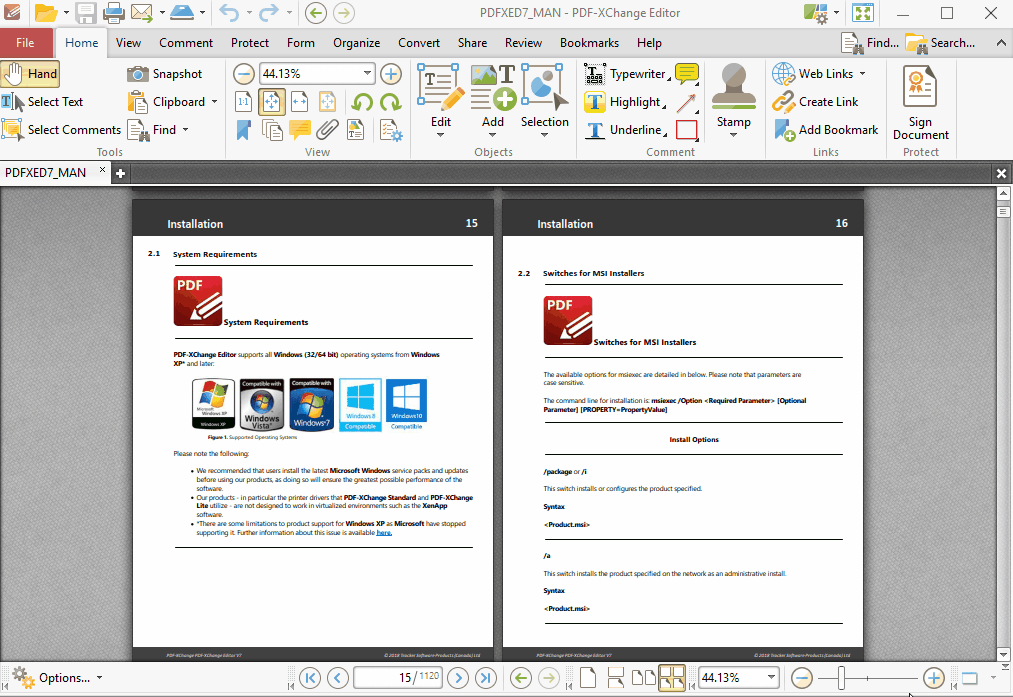Screen dimensions: 1013x697
Task: Enable two pages continuous layout
Action: pos(672,678)
